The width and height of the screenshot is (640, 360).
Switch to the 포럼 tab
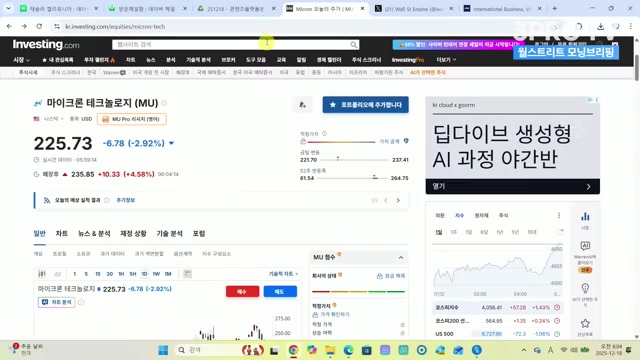coord(199,233)
